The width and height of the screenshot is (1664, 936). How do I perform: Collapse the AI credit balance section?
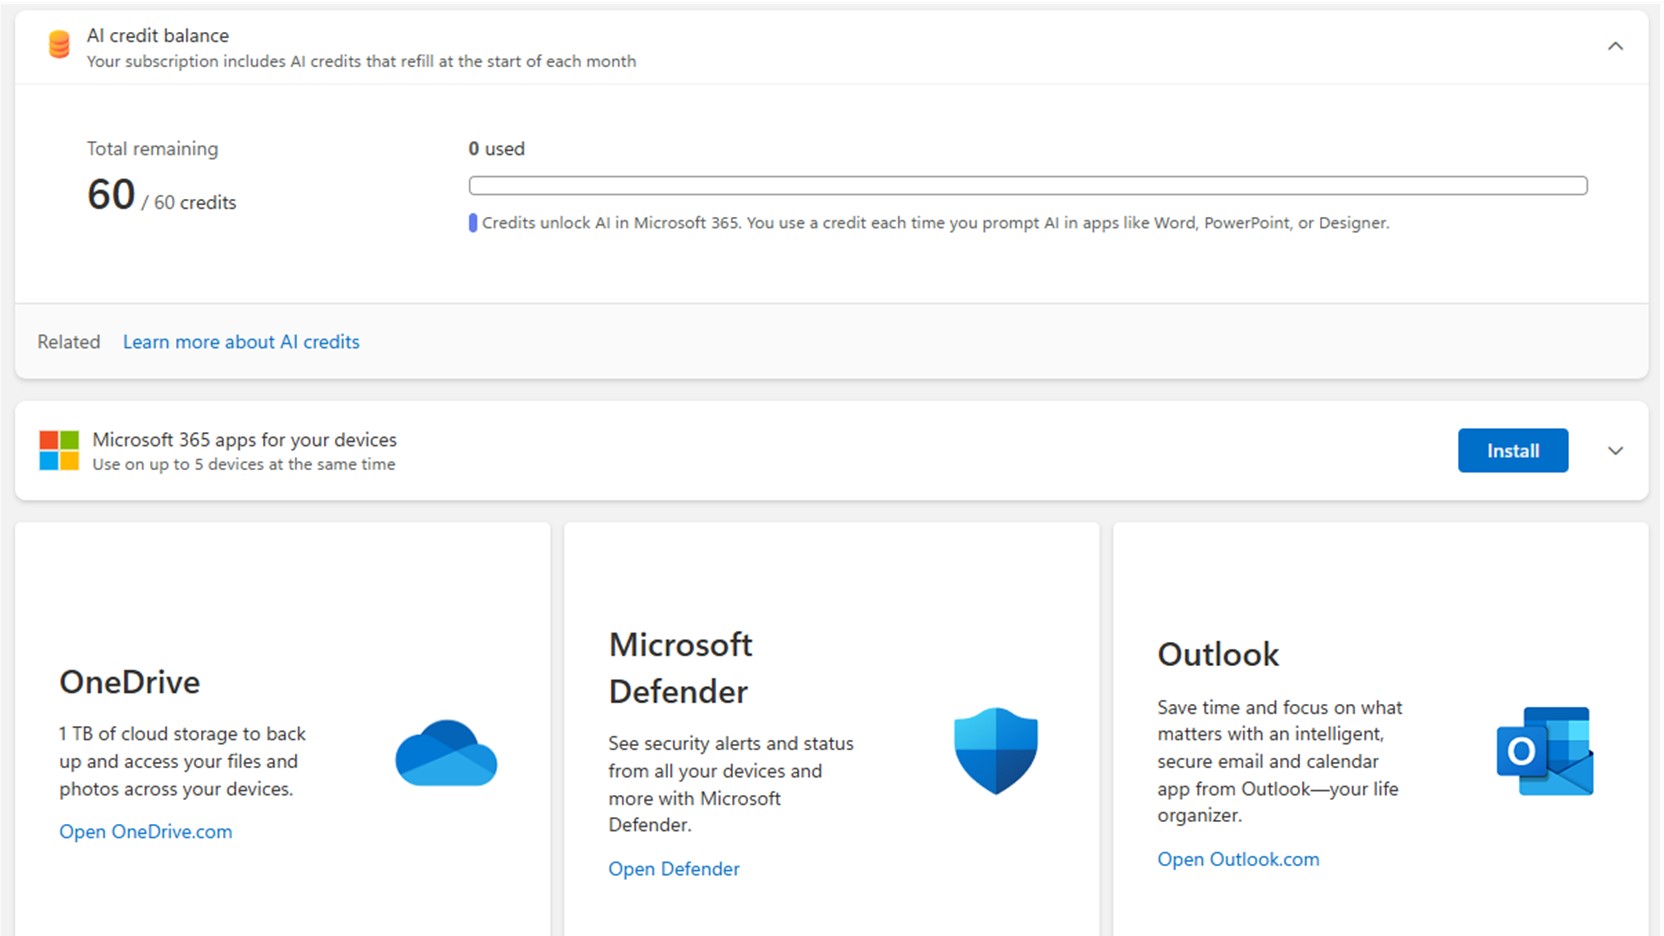pyautogui.click(x=1615, y=47)
